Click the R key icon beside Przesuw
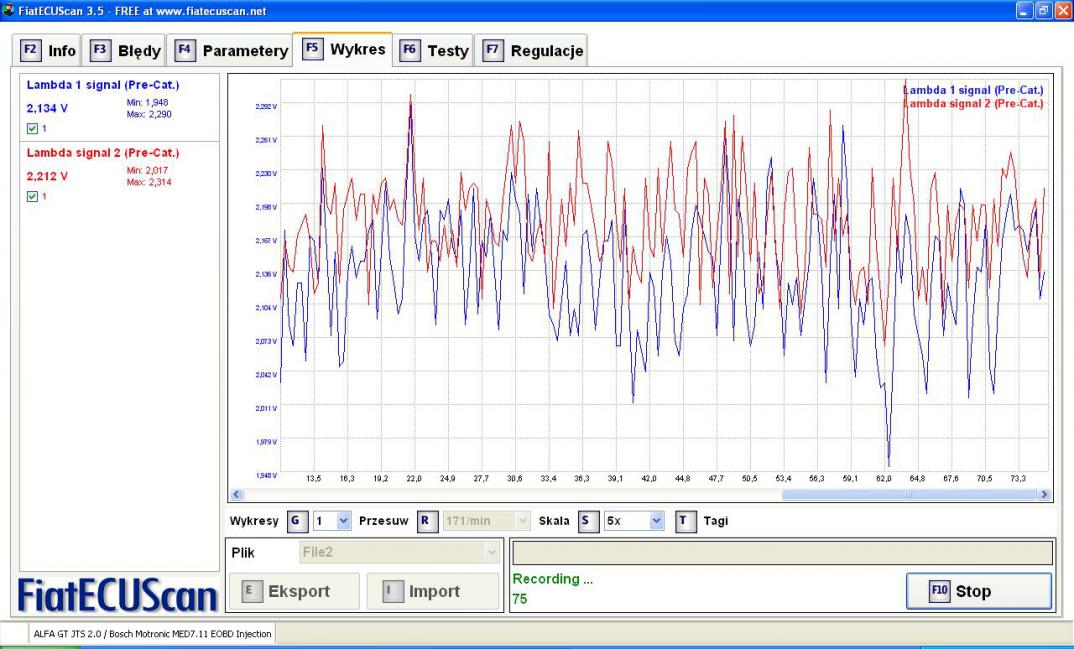The height and width of the screenshot is (649, 1074). (x=424, y=521)
